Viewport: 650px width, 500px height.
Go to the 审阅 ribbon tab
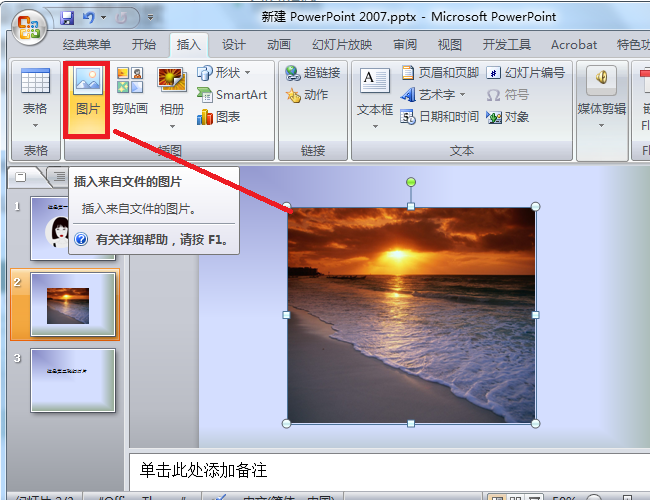tap(405, 45)
